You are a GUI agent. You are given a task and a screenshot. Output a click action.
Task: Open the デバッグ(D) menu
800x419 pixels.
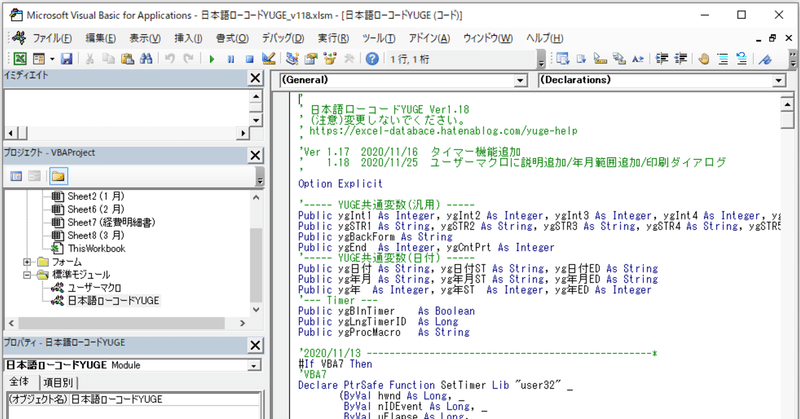click(x=283, y=38)
